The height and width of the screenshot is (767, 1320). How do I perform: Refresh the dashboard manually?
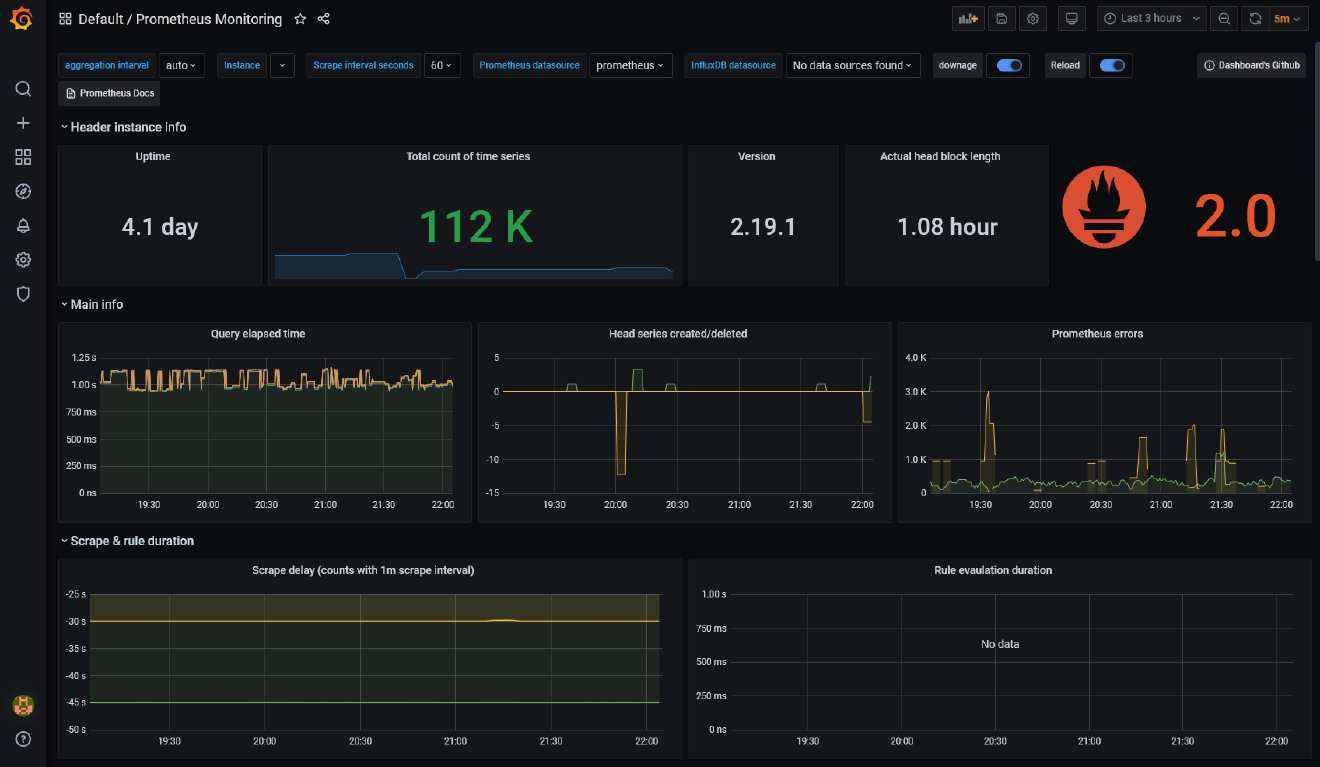pyautogui.click(x=1253, y=18)
